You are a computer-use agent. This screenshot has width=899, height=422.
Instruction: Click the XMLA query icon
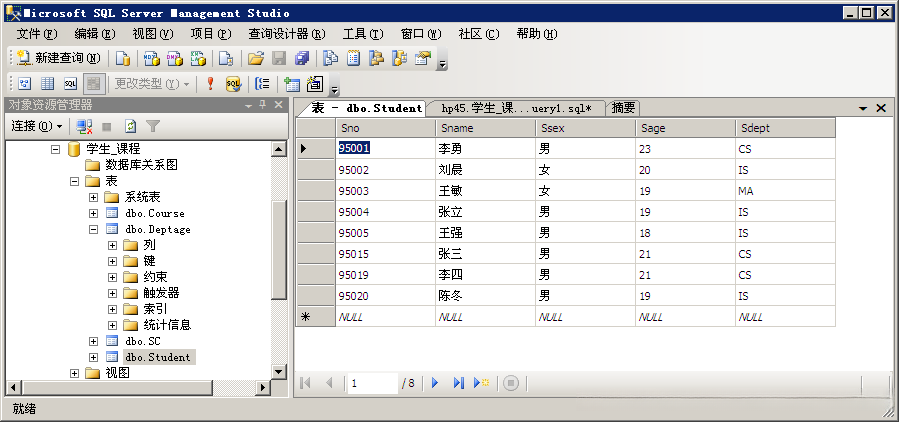(198, 58)
